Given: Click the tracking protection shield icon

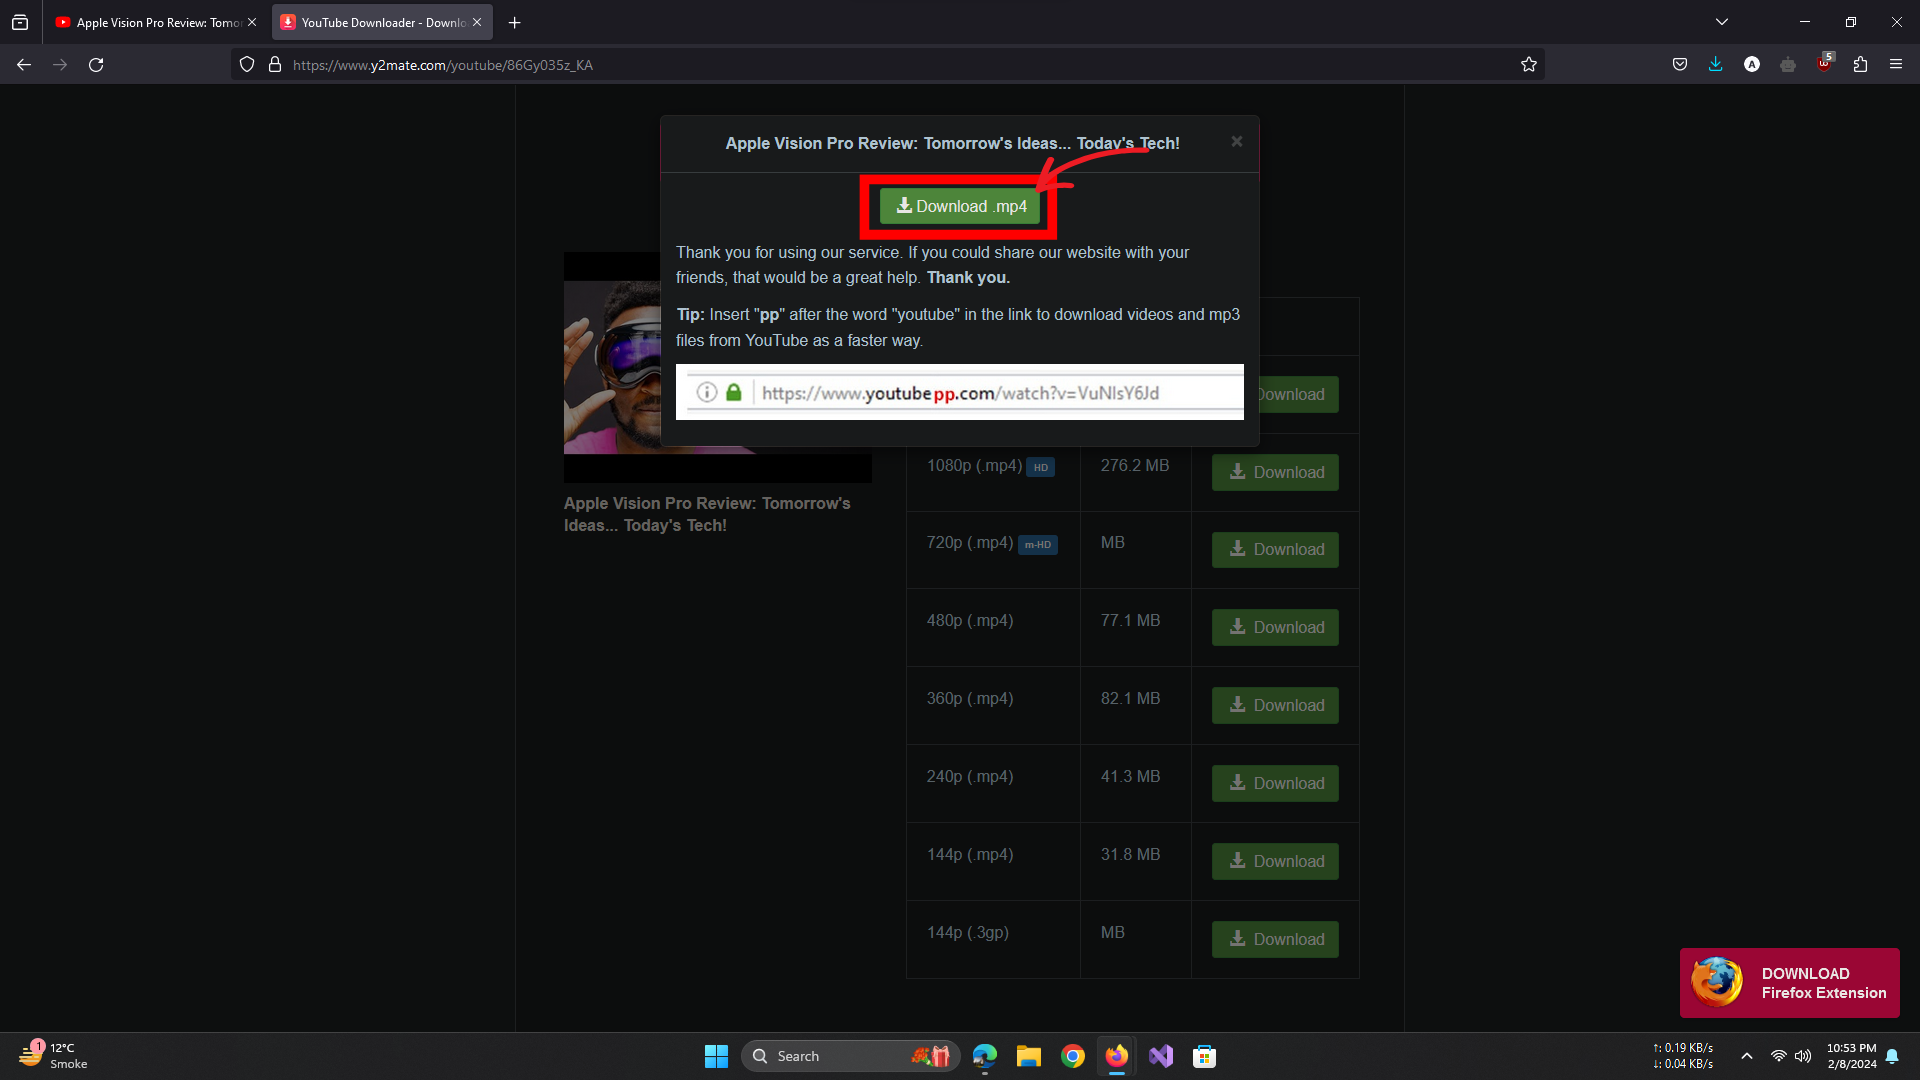Looking at the screenshot, I should click(x=247, y=65).
